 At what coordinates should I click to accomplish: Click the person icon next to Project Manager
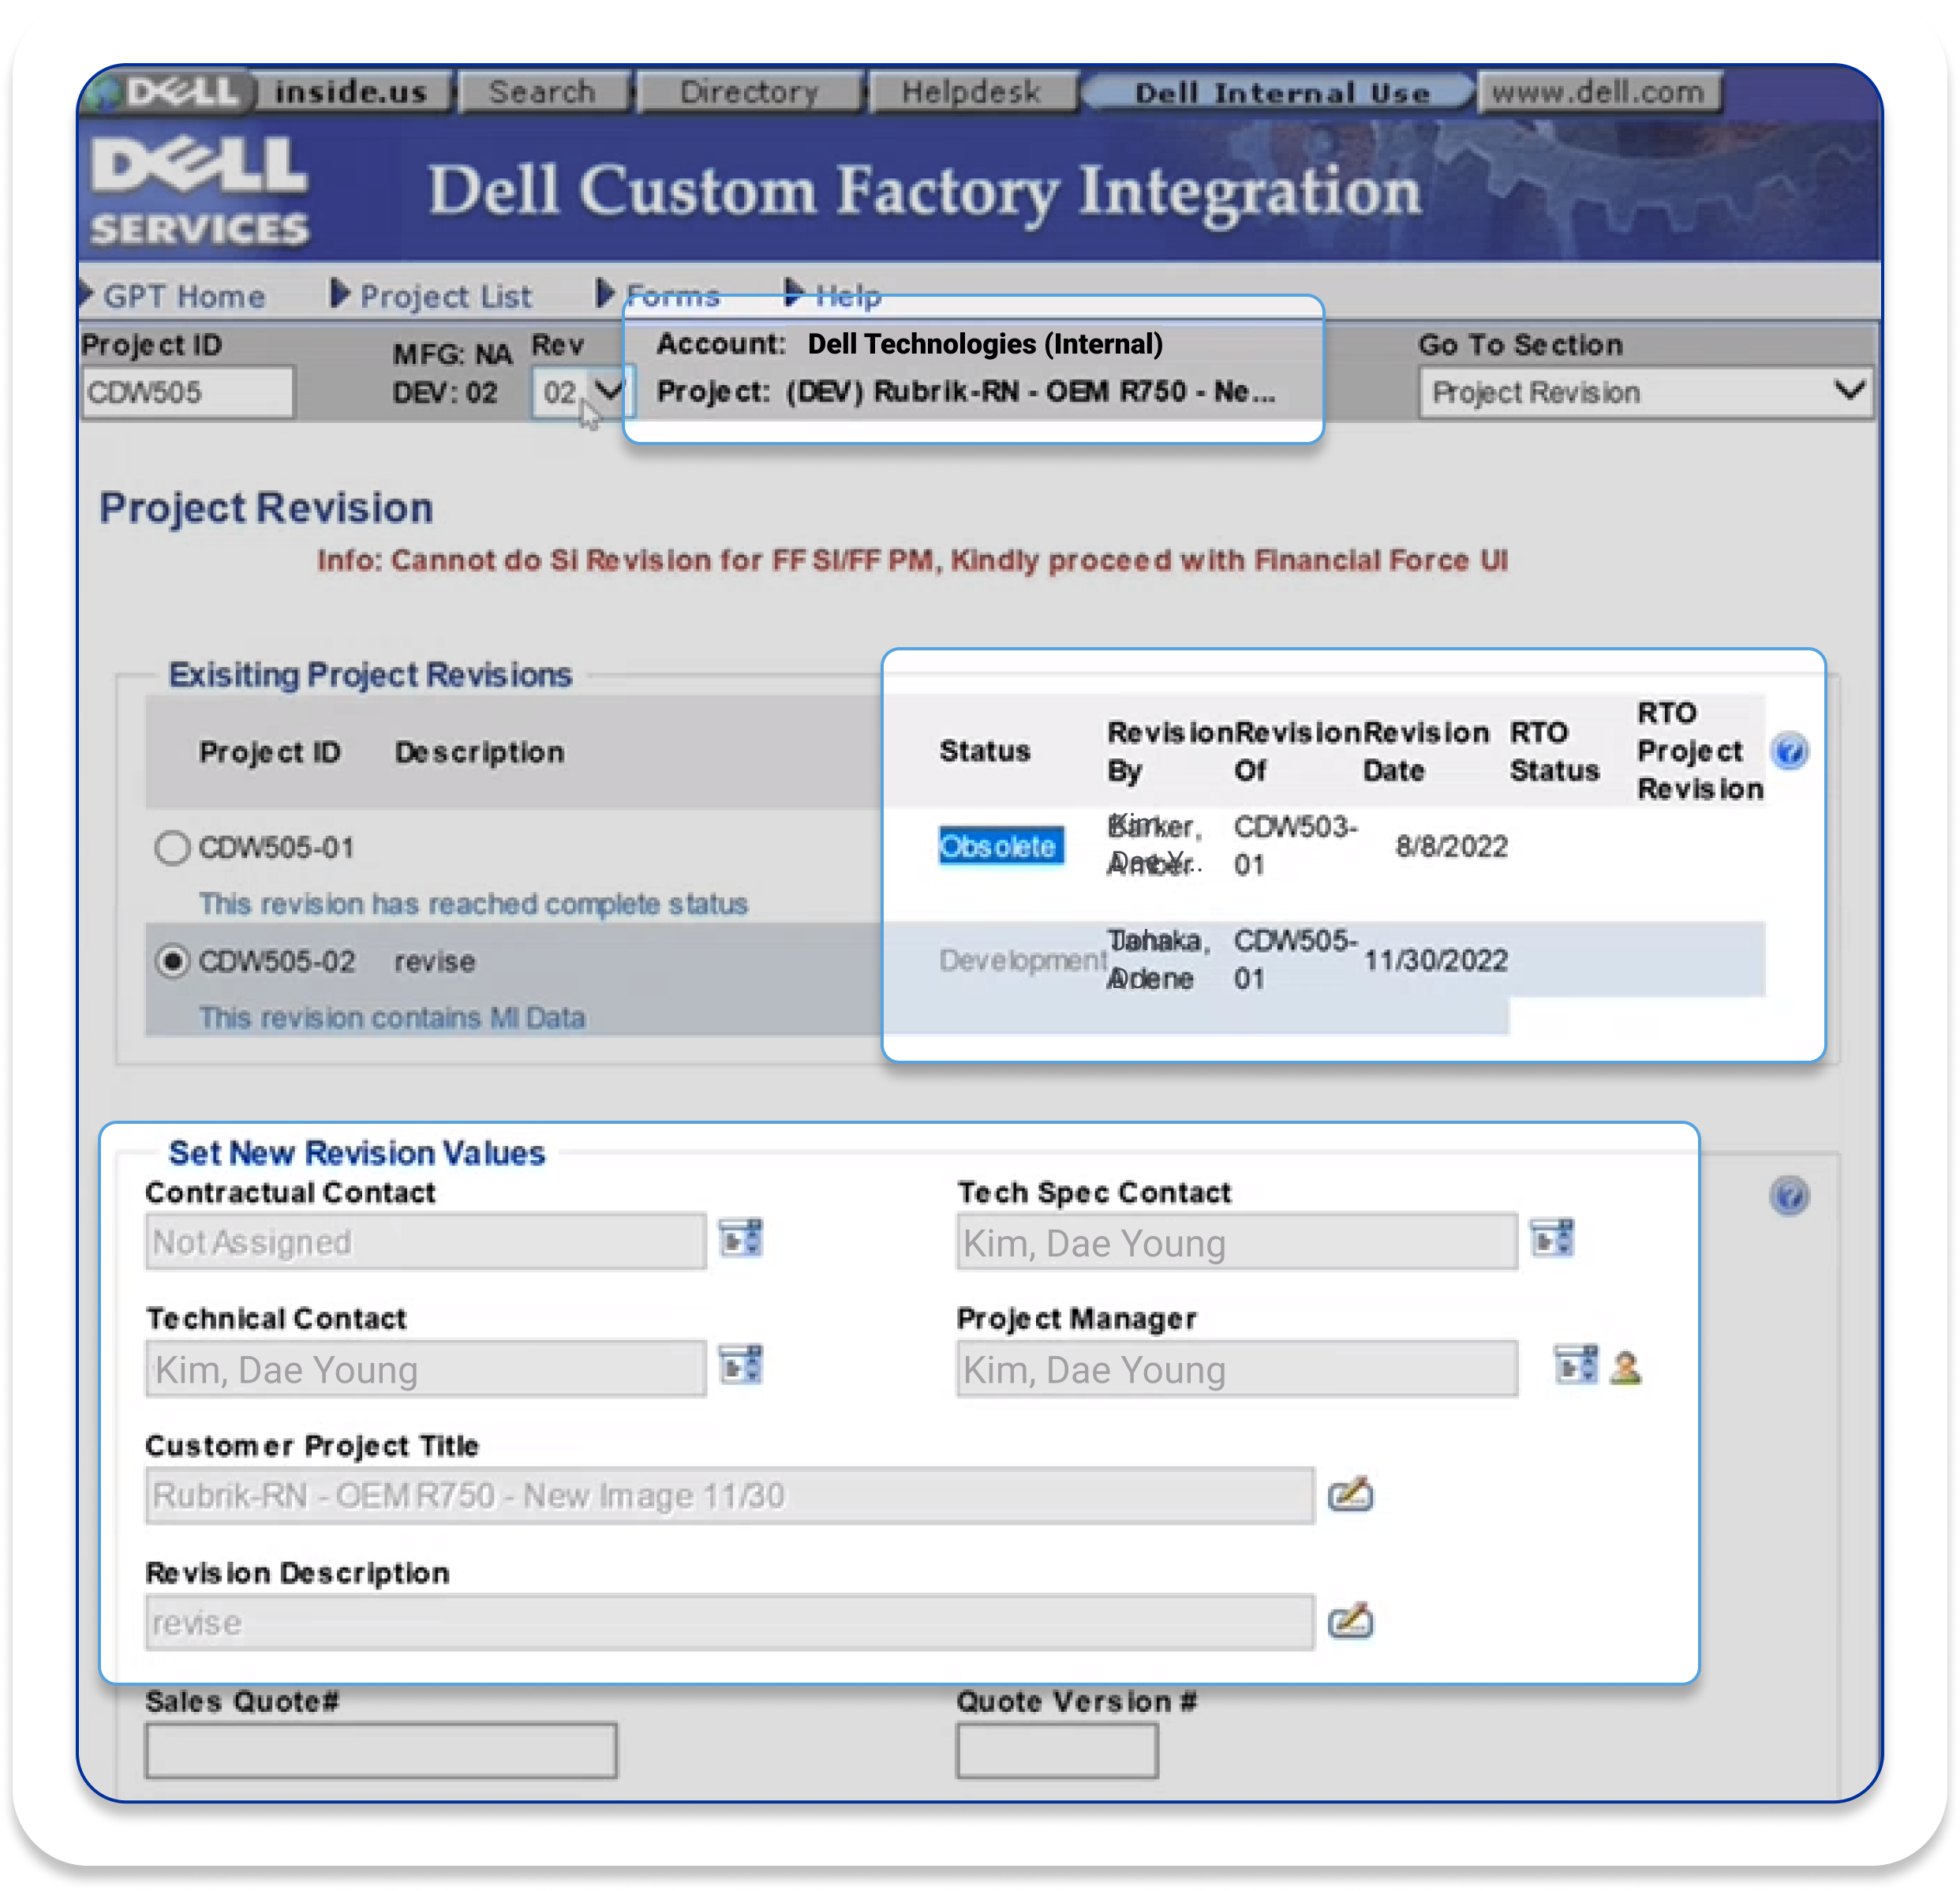(x=1626, y=1367)
